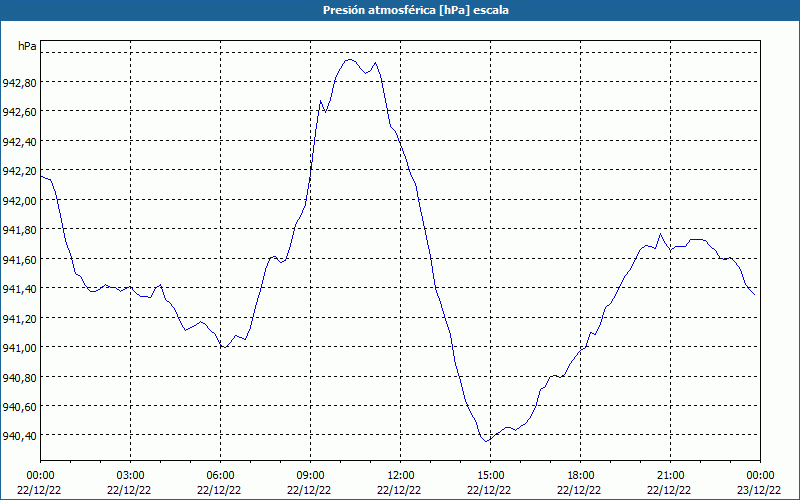The height and width of the screenshot is (500, 800).
Task: Click the 06:00 time label
Action: coord(220,475)
